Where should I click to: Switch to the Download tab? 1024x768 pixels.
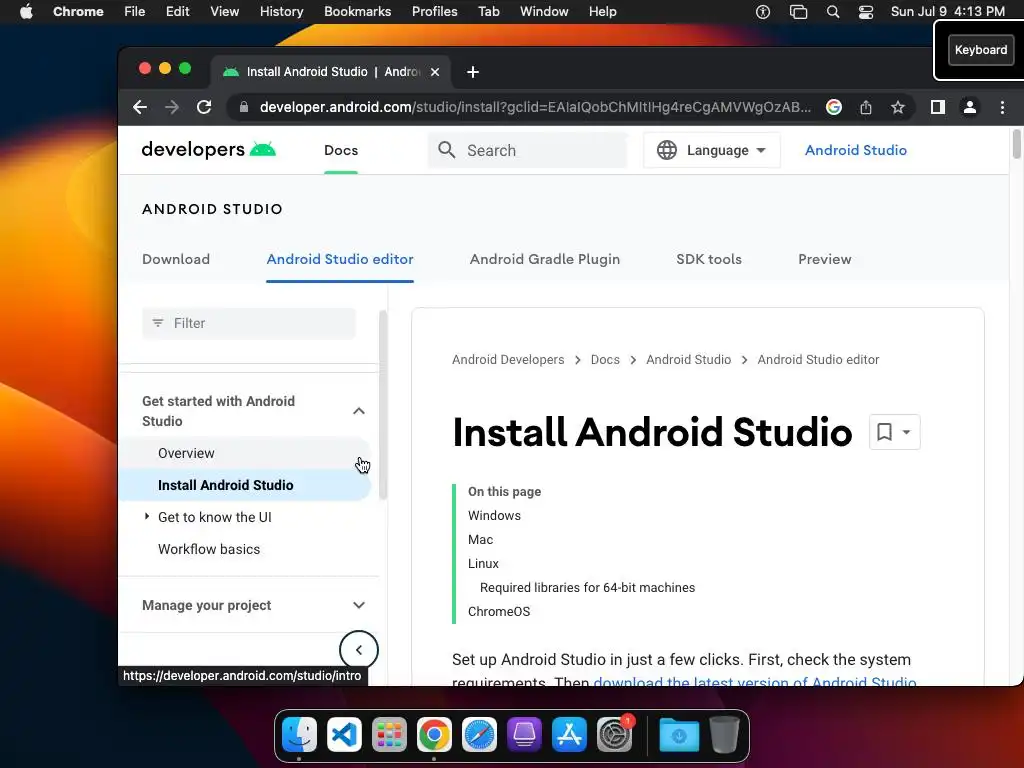click(176, 259)
